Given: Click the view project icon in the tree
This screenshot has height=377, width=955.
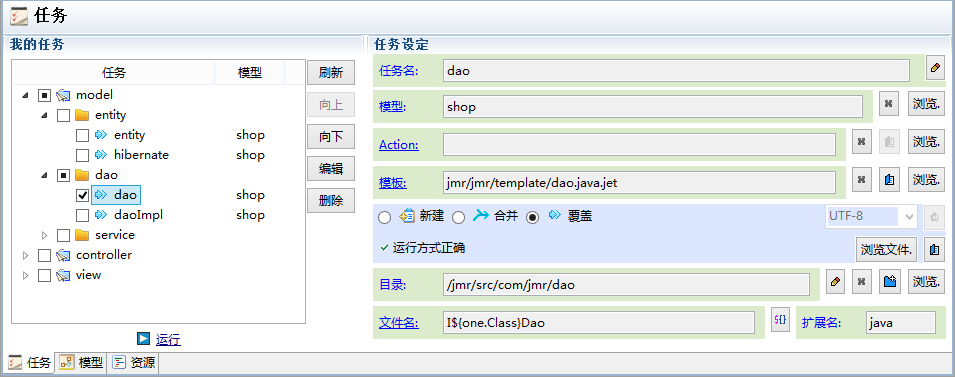Looking at the screenshot, I should pos(63,275).
